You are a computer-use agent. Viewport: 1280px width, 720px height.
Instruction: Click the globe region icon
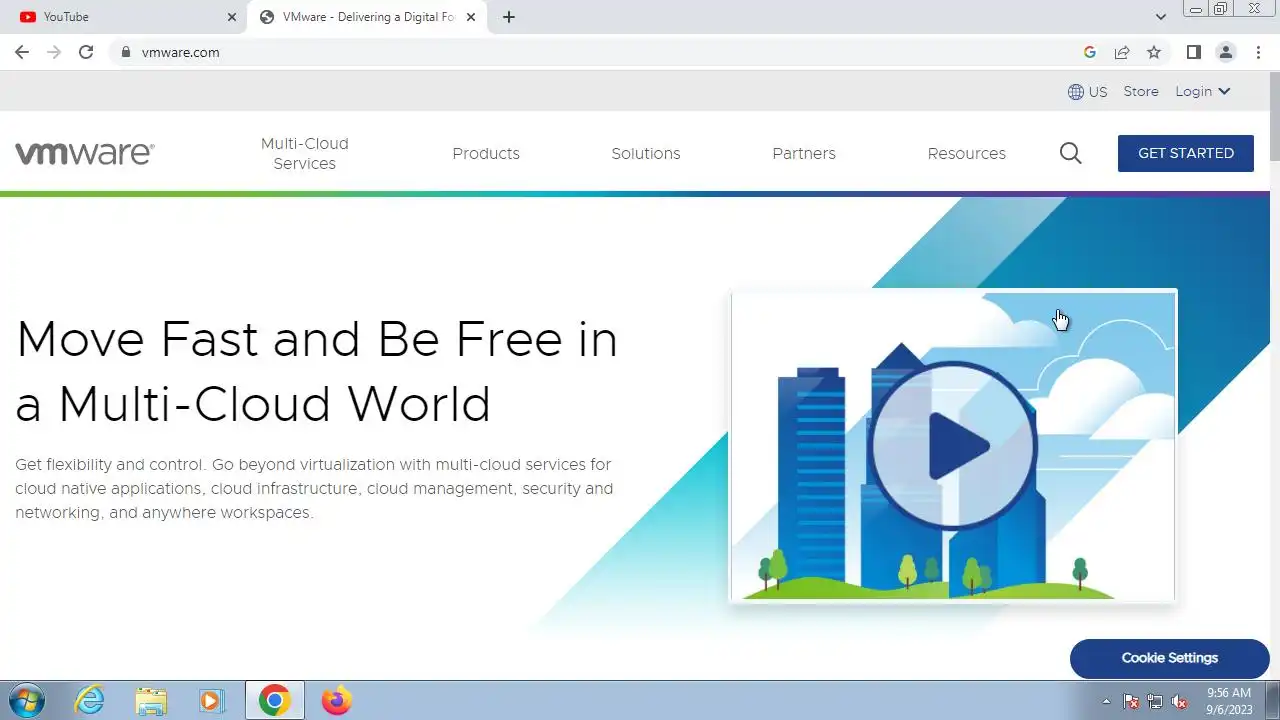(1076, 92)
